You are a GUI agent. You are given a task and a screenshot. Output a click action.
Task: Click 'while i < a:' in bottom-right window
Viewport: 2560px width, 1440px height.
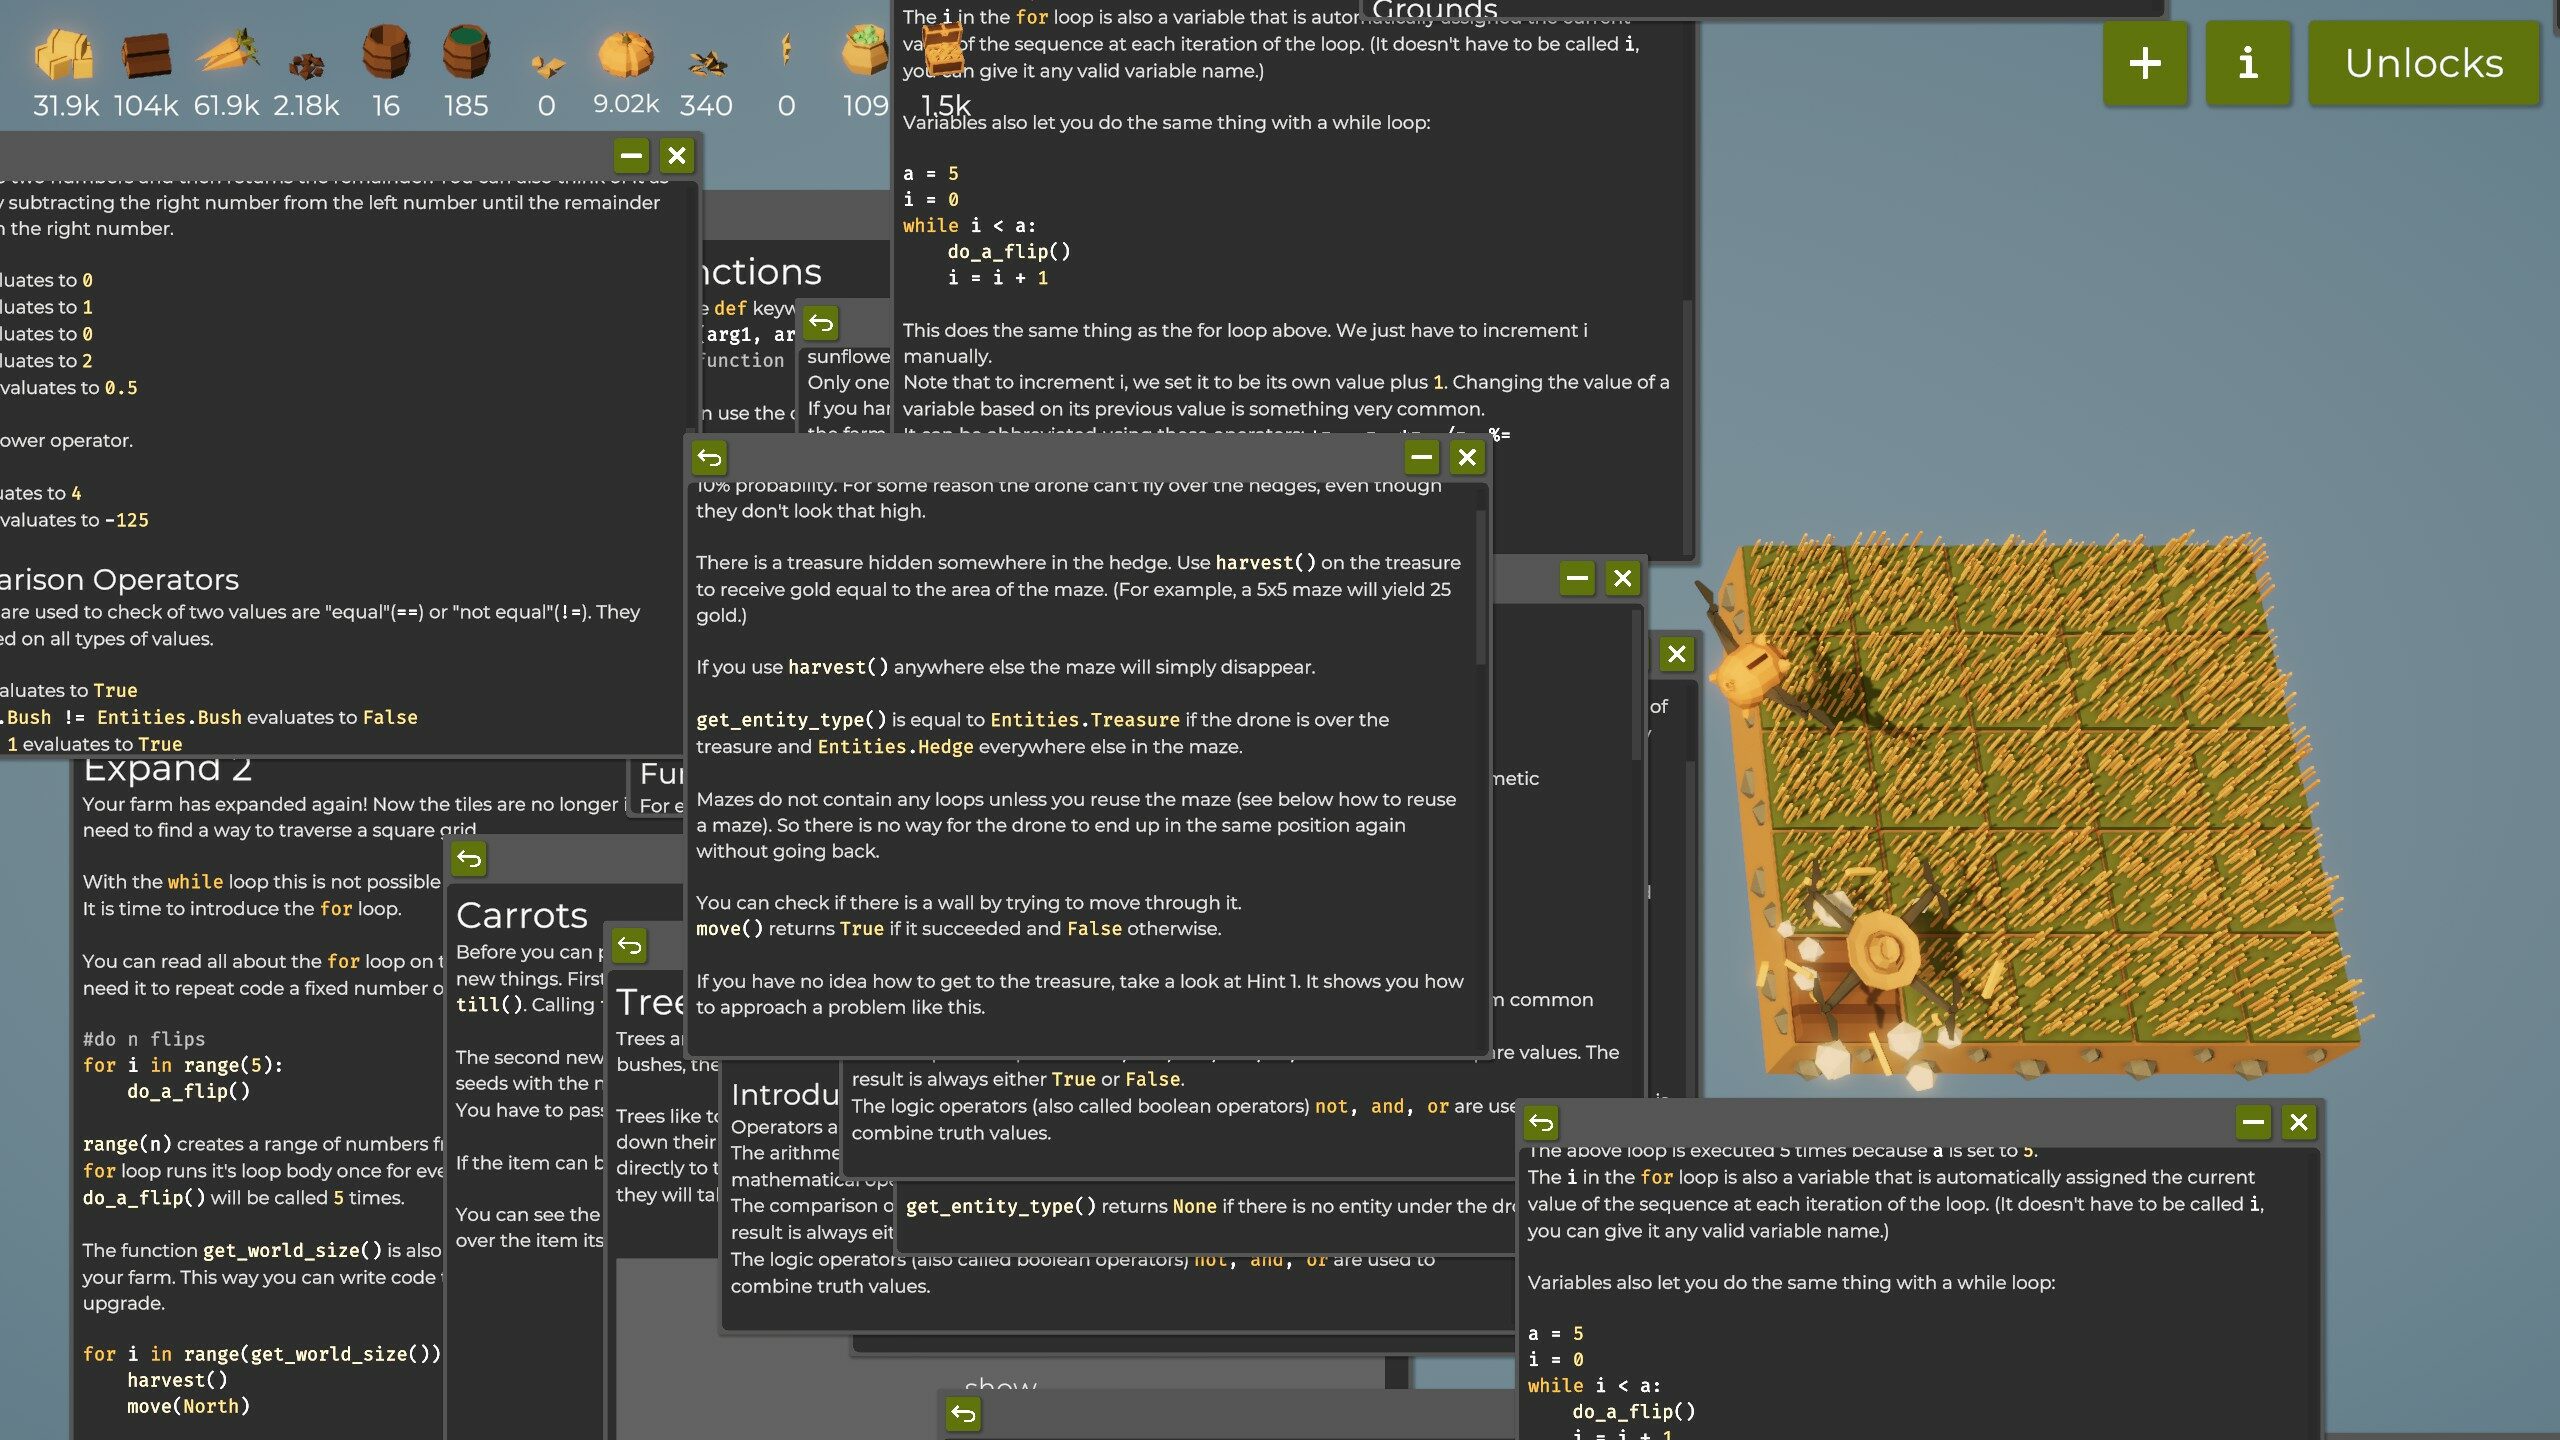point(1594,1385)
